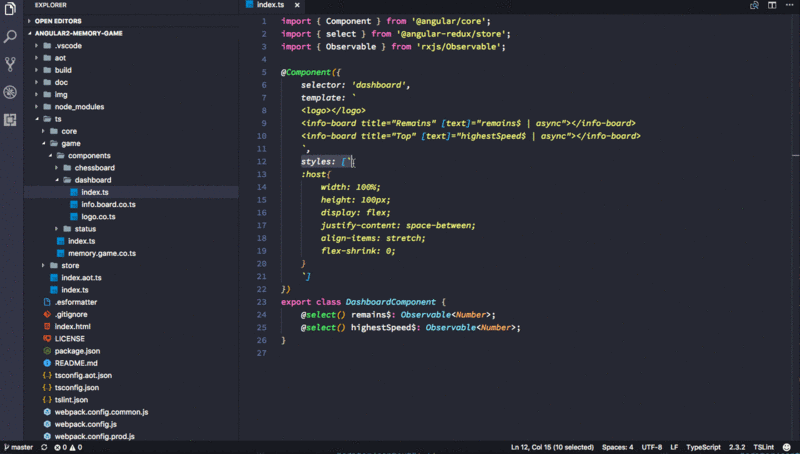Expand the chessboard folder
This screenshot has height=454, width=800.
pos(94,168)
